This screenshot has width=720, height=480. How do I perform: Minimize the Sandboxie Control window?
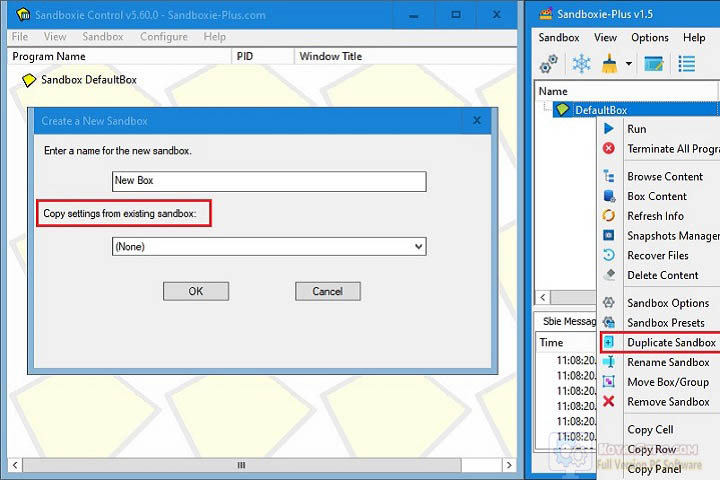(x=414, y=15)
